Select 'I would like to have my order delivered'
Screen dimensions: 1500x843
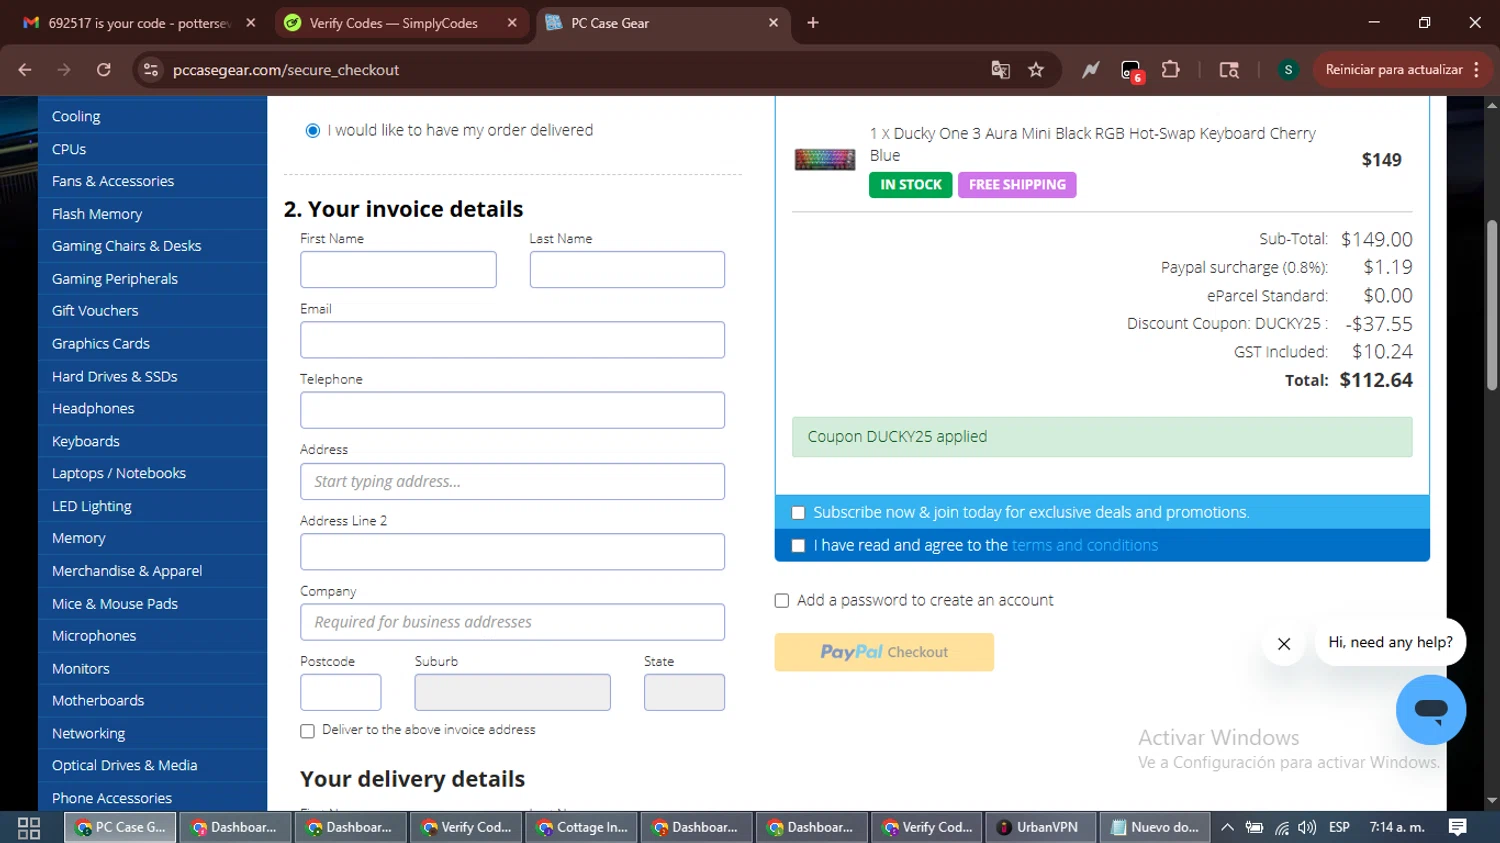coord(313,131)
